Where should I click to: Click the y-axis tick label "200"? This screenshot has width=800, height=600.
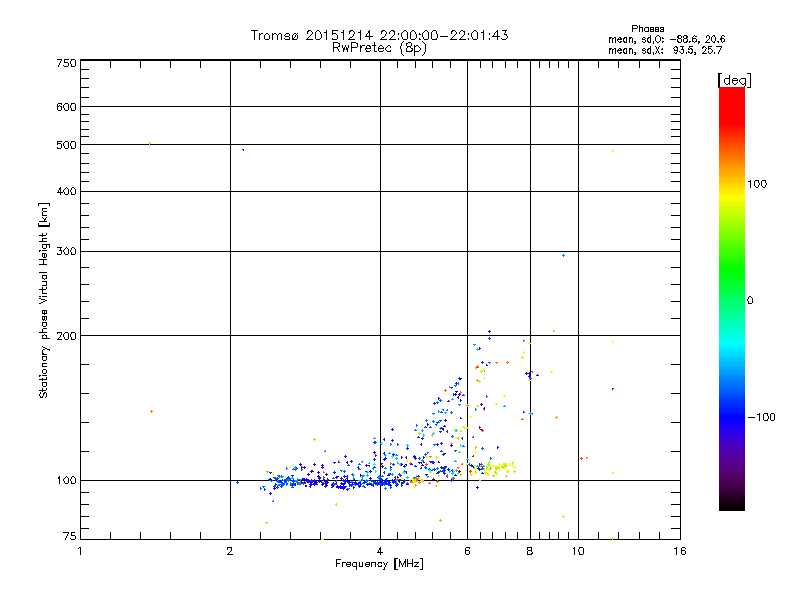(66, 336)
